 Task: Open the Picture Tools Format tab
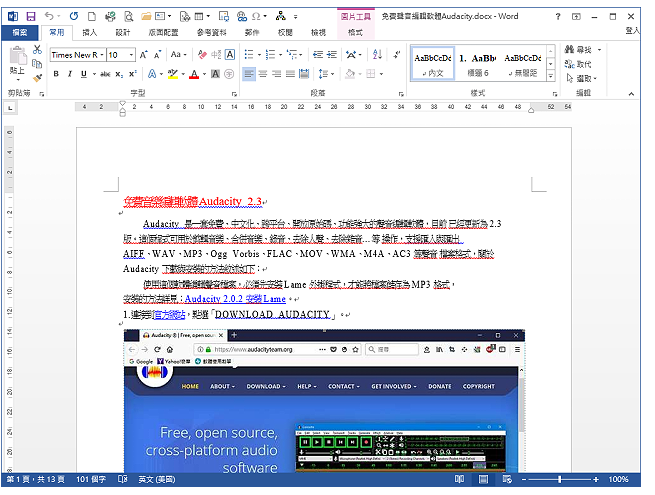[x=355, y=33]
